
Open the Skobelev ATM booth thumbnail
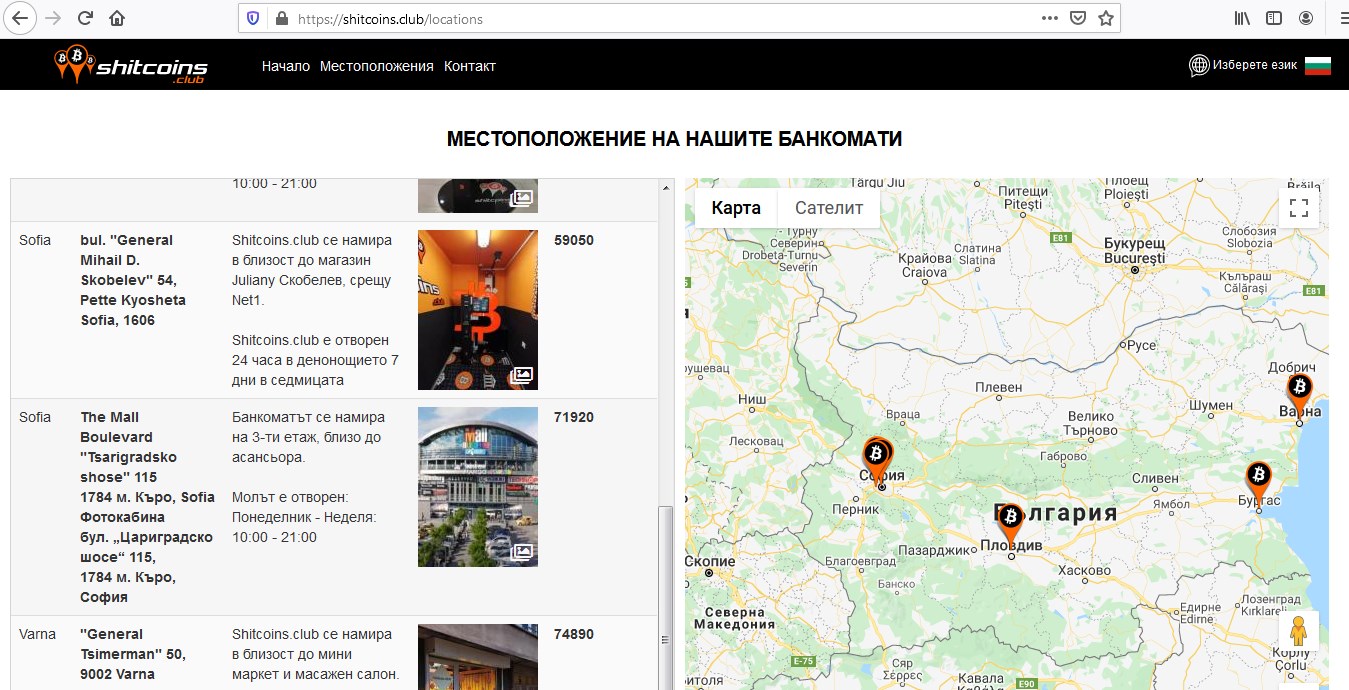(x=478, y=309)
